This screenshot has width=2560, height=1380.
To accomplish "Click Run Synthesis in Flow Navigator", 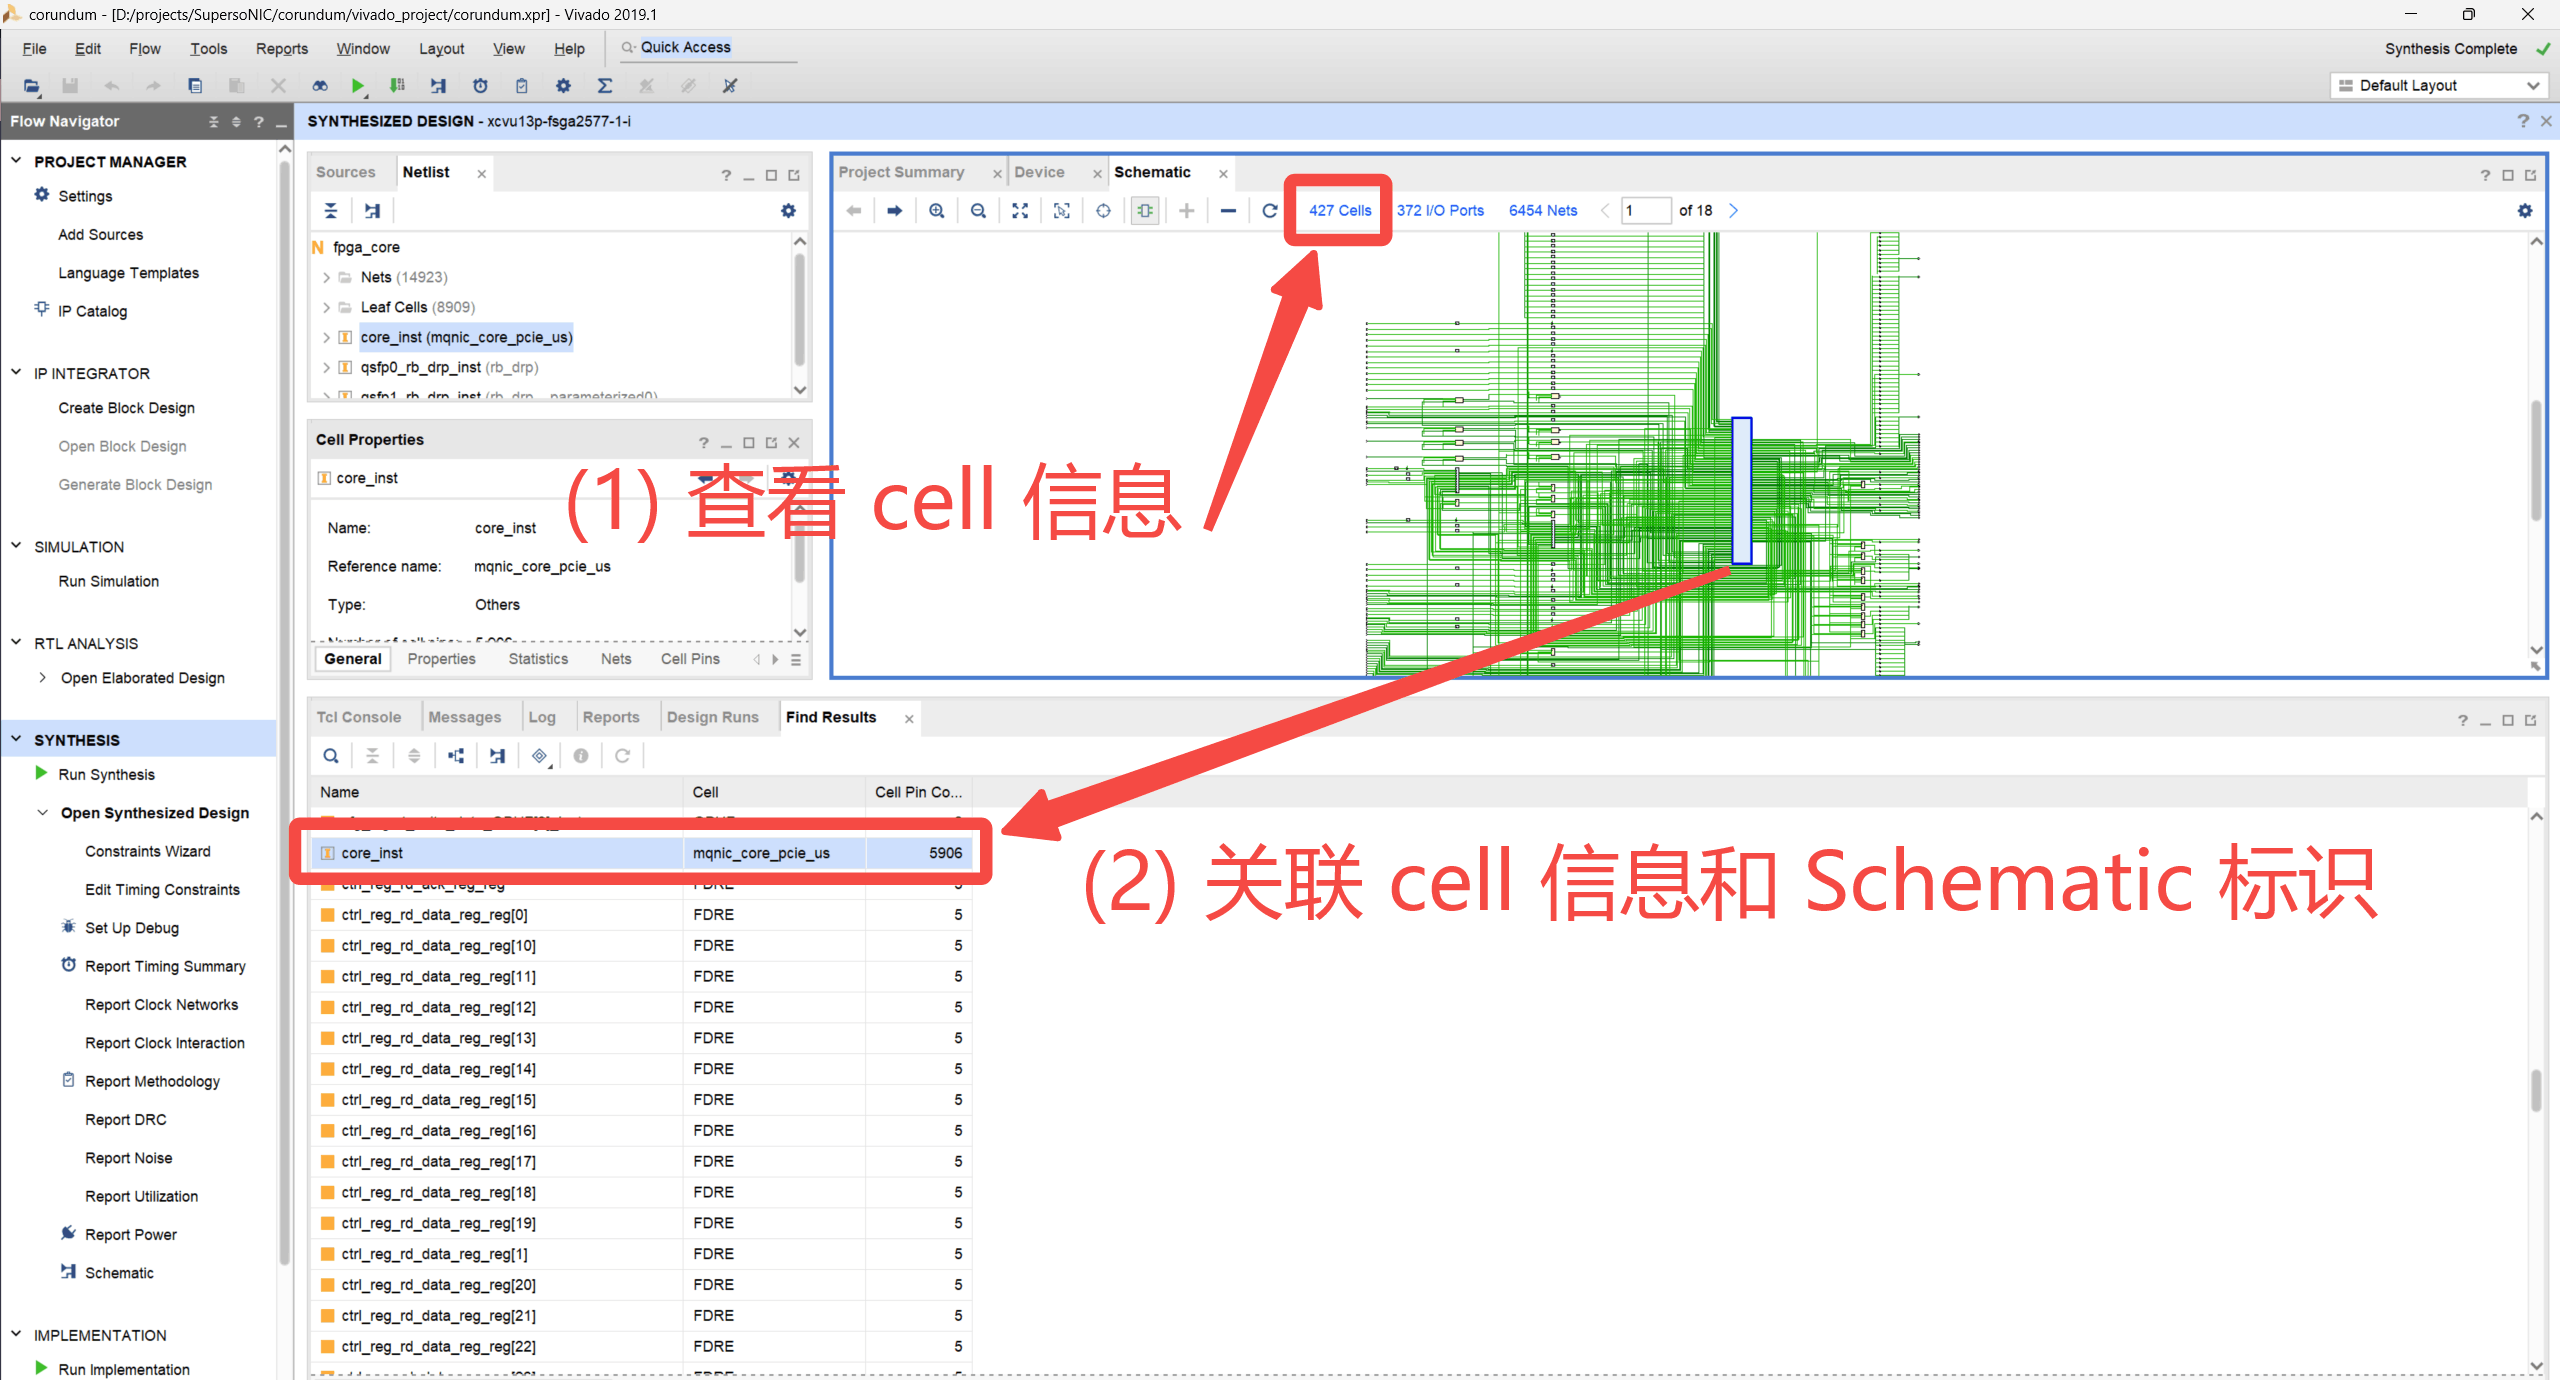I will click(x=106, y=775).
